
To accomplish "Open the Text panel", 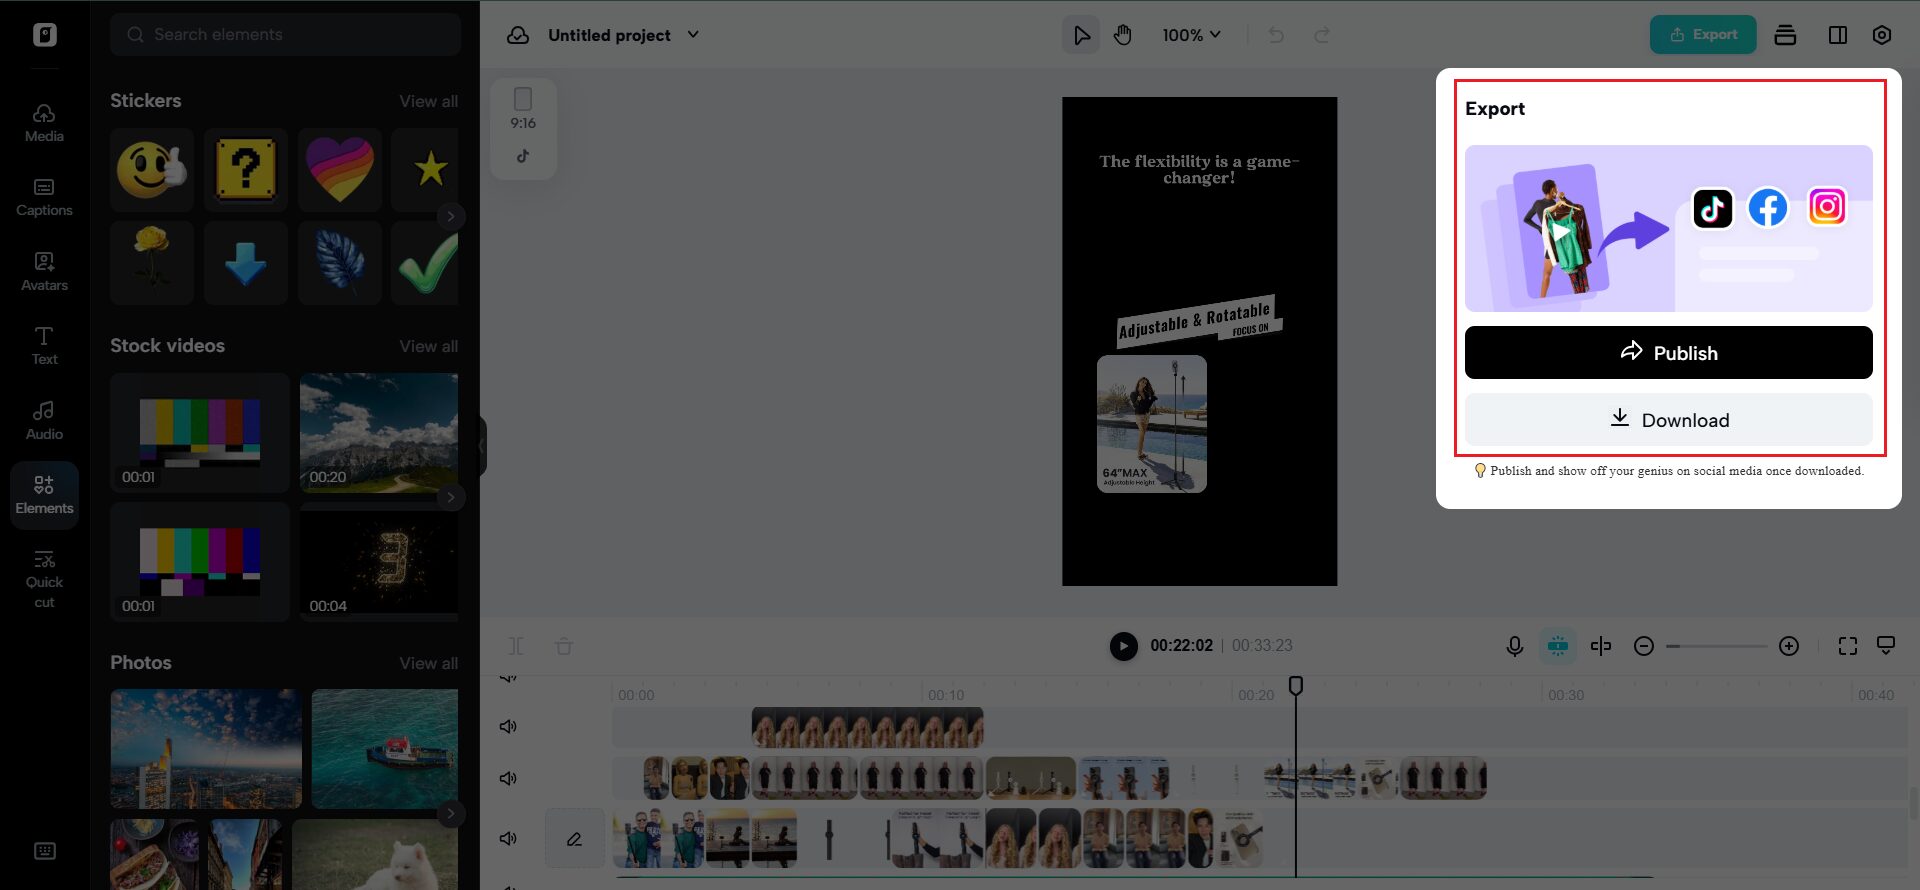I will point(44,346).
